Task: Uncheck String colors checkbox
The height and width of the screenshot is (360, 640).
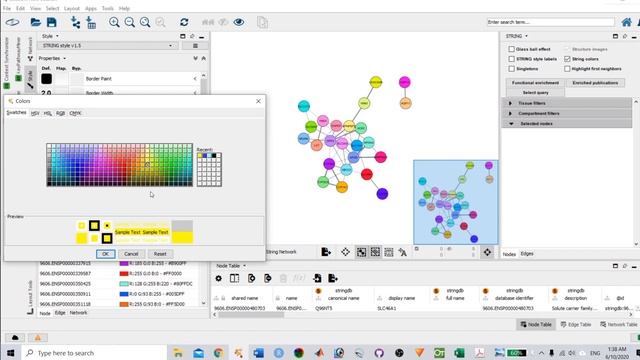Action: [567, 59]
